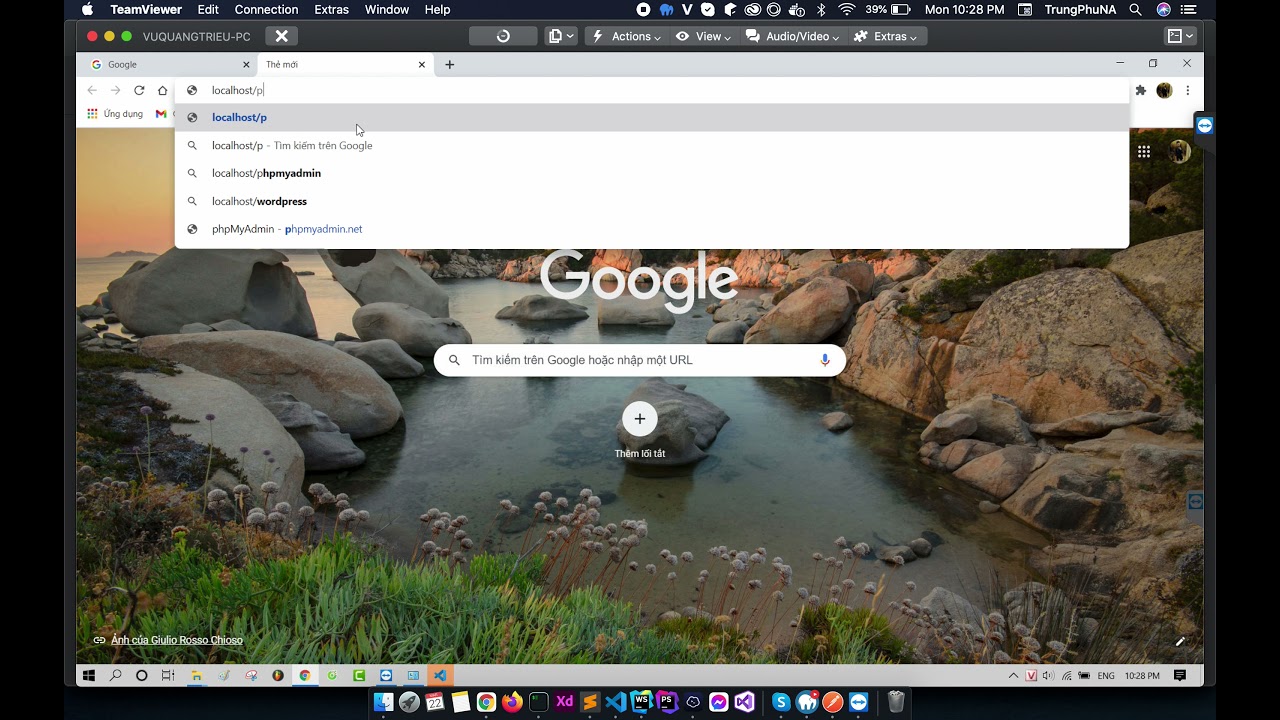
Task: Select the 'Thẻ mới' Chrome tab
Action: pos(344,64)
